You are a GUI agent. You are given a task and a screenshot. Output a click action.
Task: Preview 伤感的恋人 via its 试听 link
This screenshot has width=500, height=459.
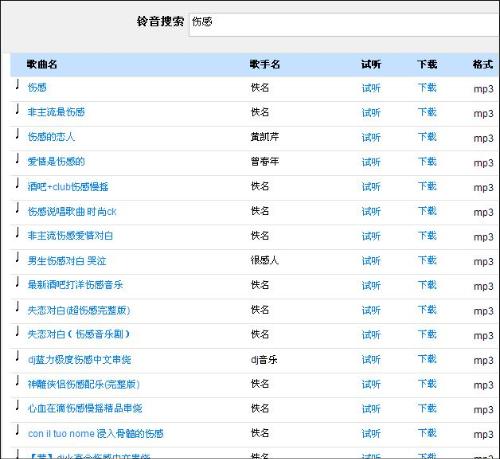click(x=371, y=137)
